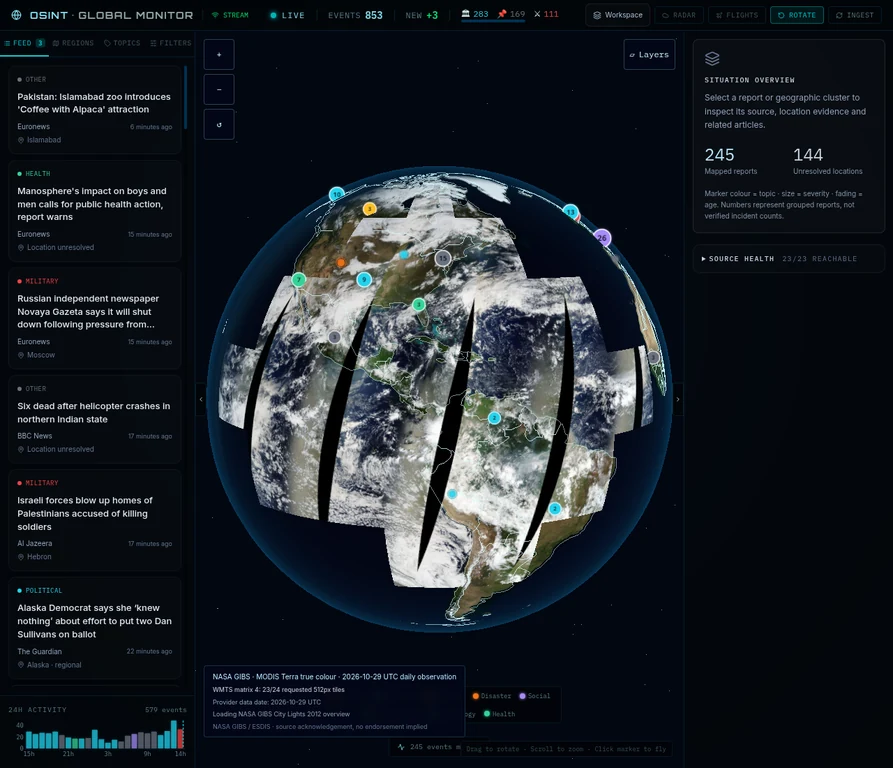The height and width of the screenshot is (768, 893).
Task: Click the cyan marker on Brazil's coast
Action: coord(555,508)
